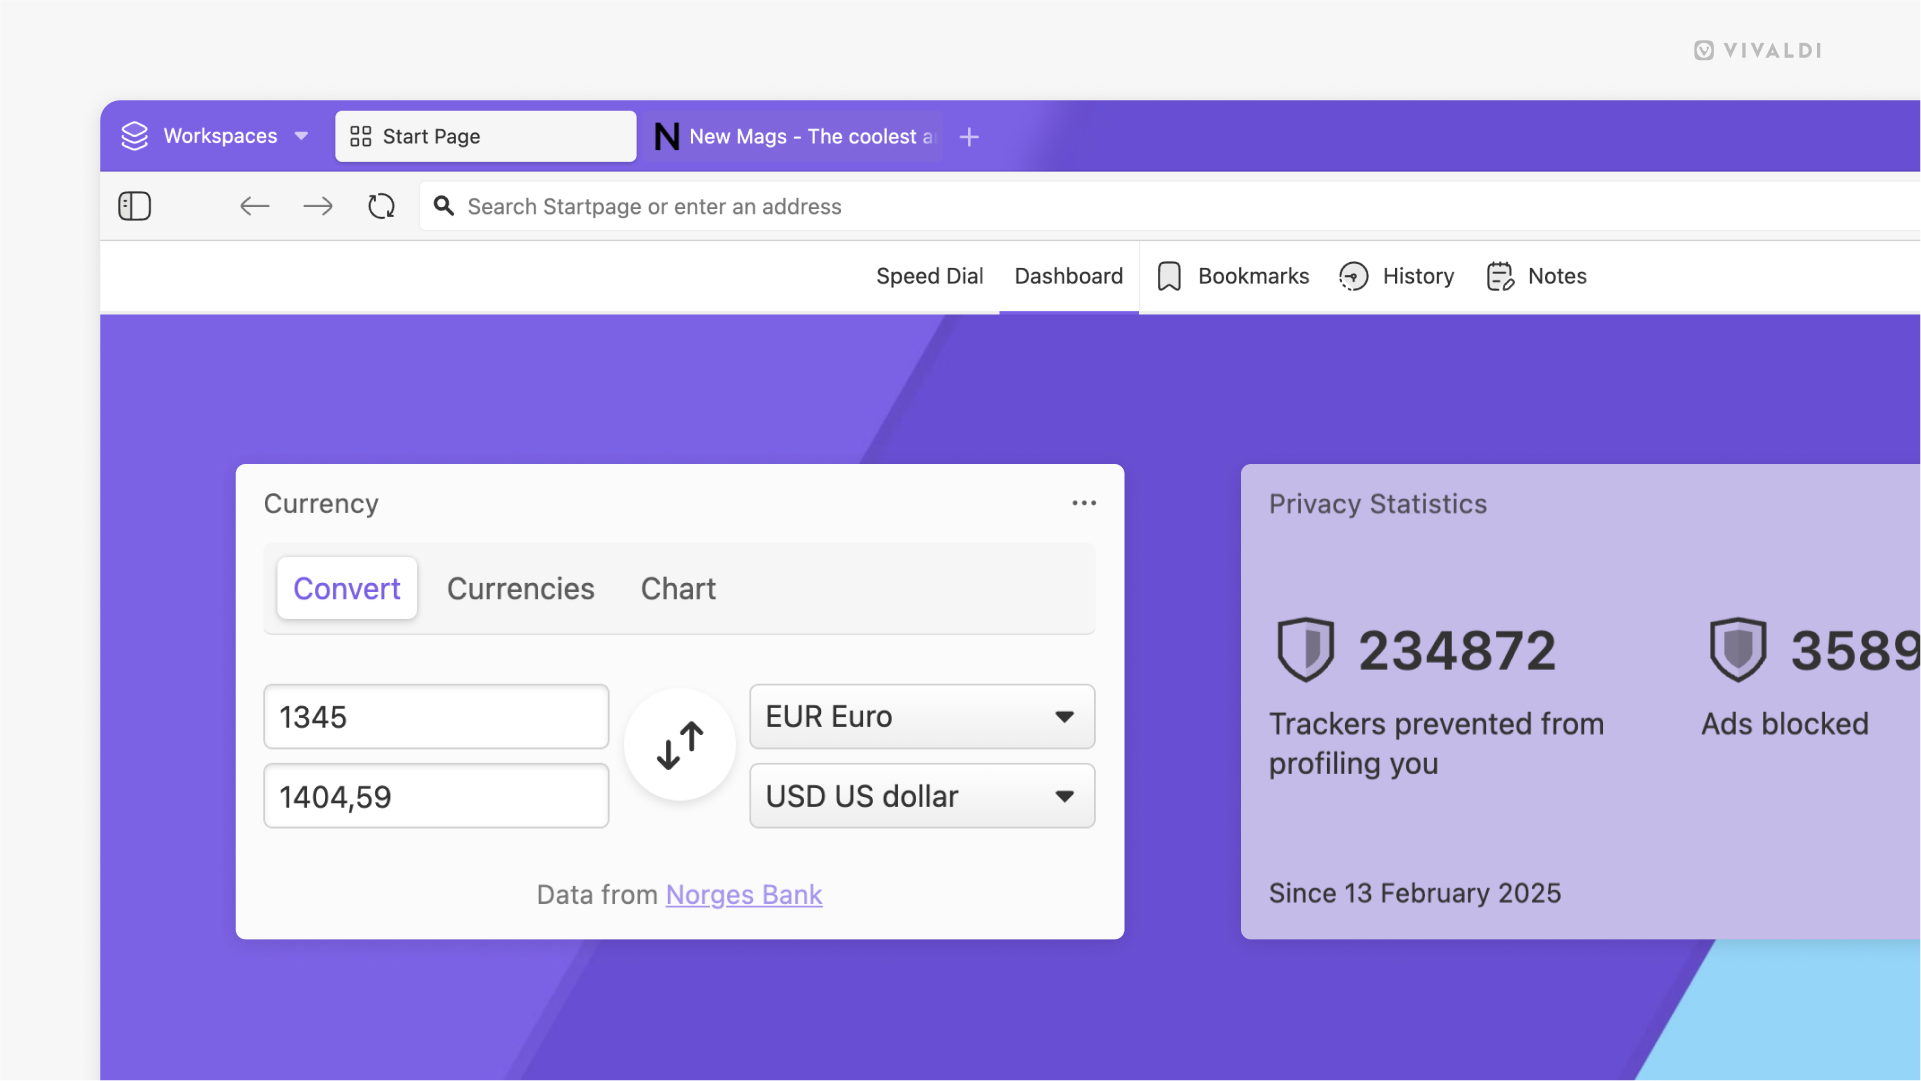Select the EUR Euro currency dropdown
The height and width of the screenshot is (1081, 1921).
click(920, 715)
